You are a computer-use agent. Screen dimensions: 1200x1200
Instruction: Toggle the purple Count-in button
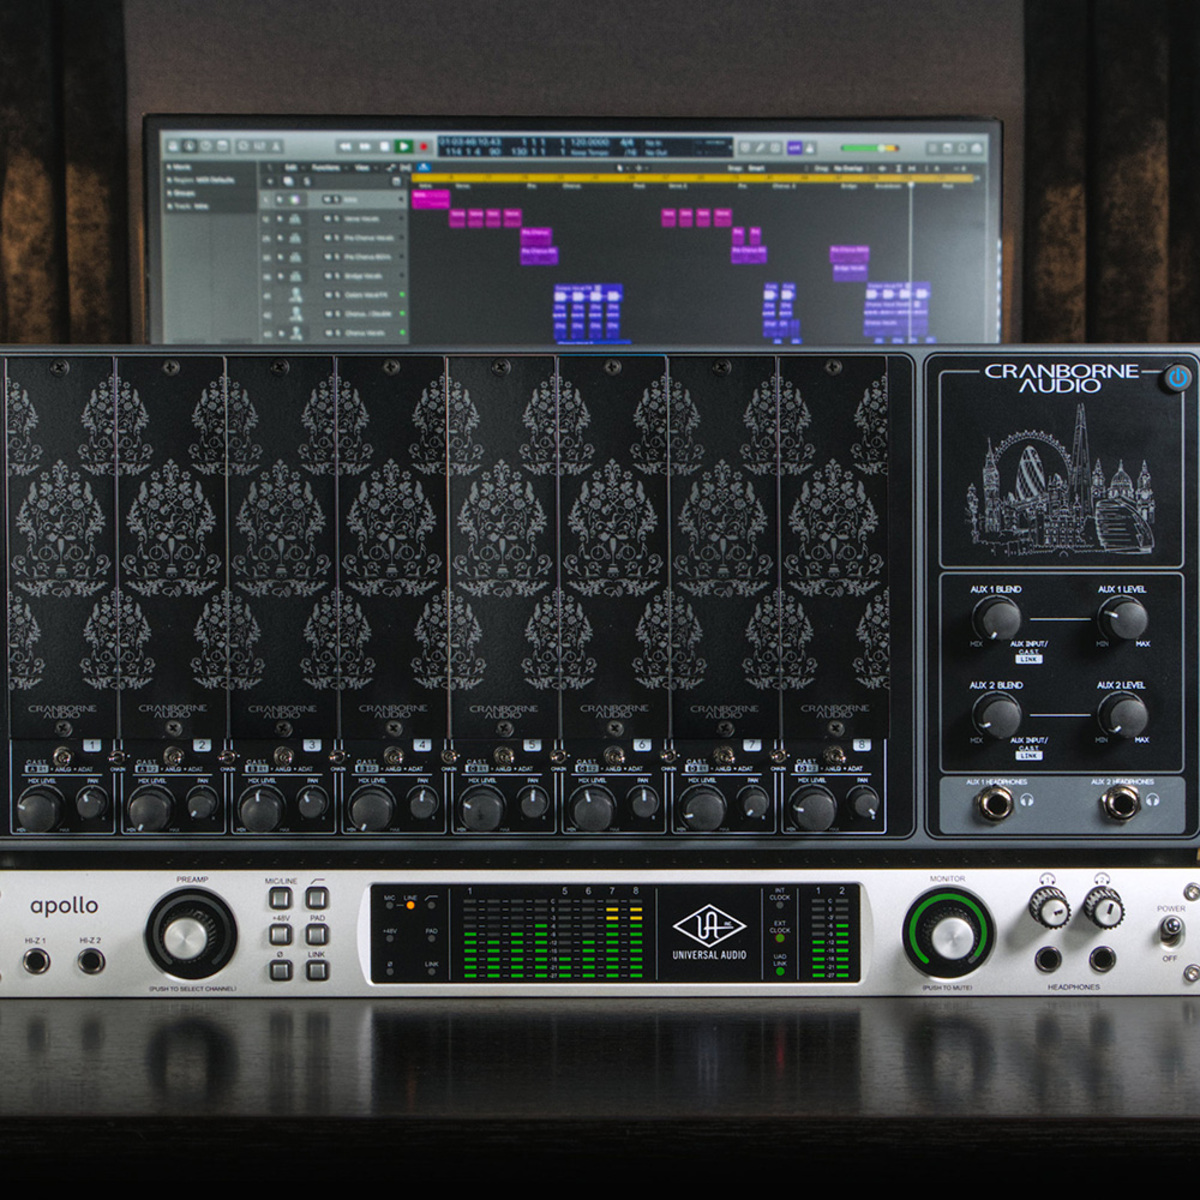coord(795,147)
